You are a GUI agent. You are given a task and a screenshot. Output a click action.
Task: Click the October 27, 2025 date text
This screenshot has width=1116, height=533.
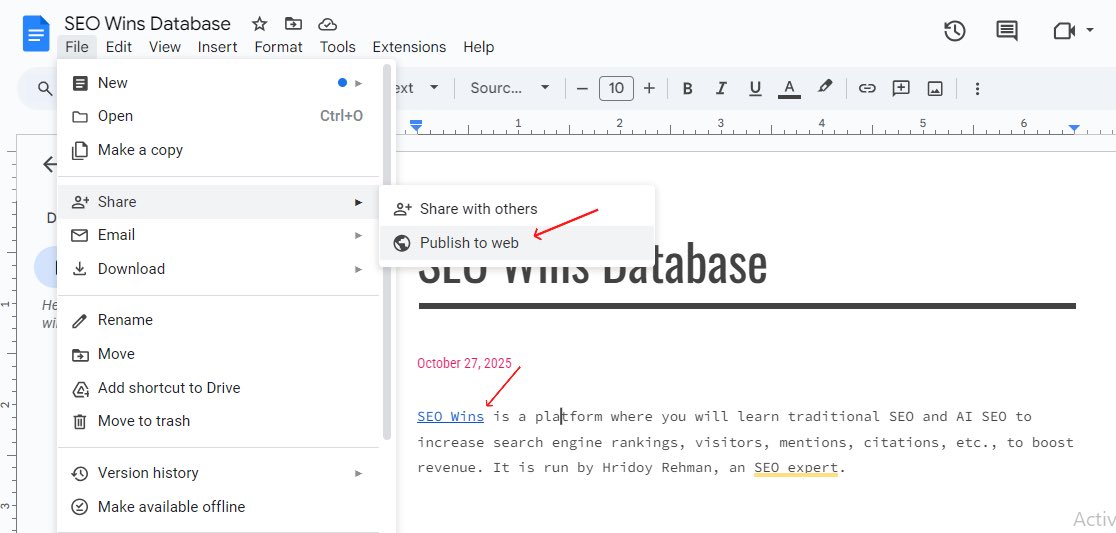pyautogui.click(x=464, y=363)
